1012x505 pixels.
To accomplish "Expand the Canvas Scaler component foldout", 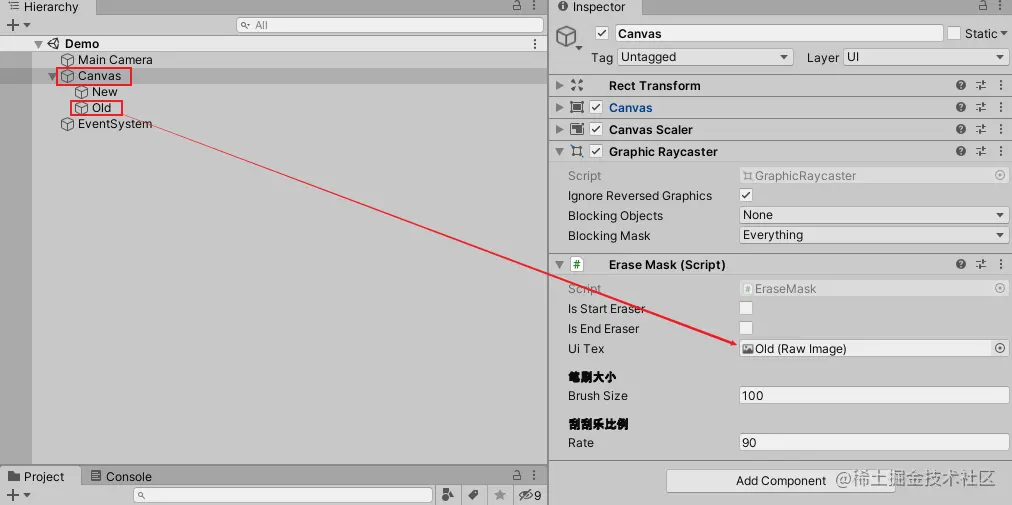I will coord(560,129).
